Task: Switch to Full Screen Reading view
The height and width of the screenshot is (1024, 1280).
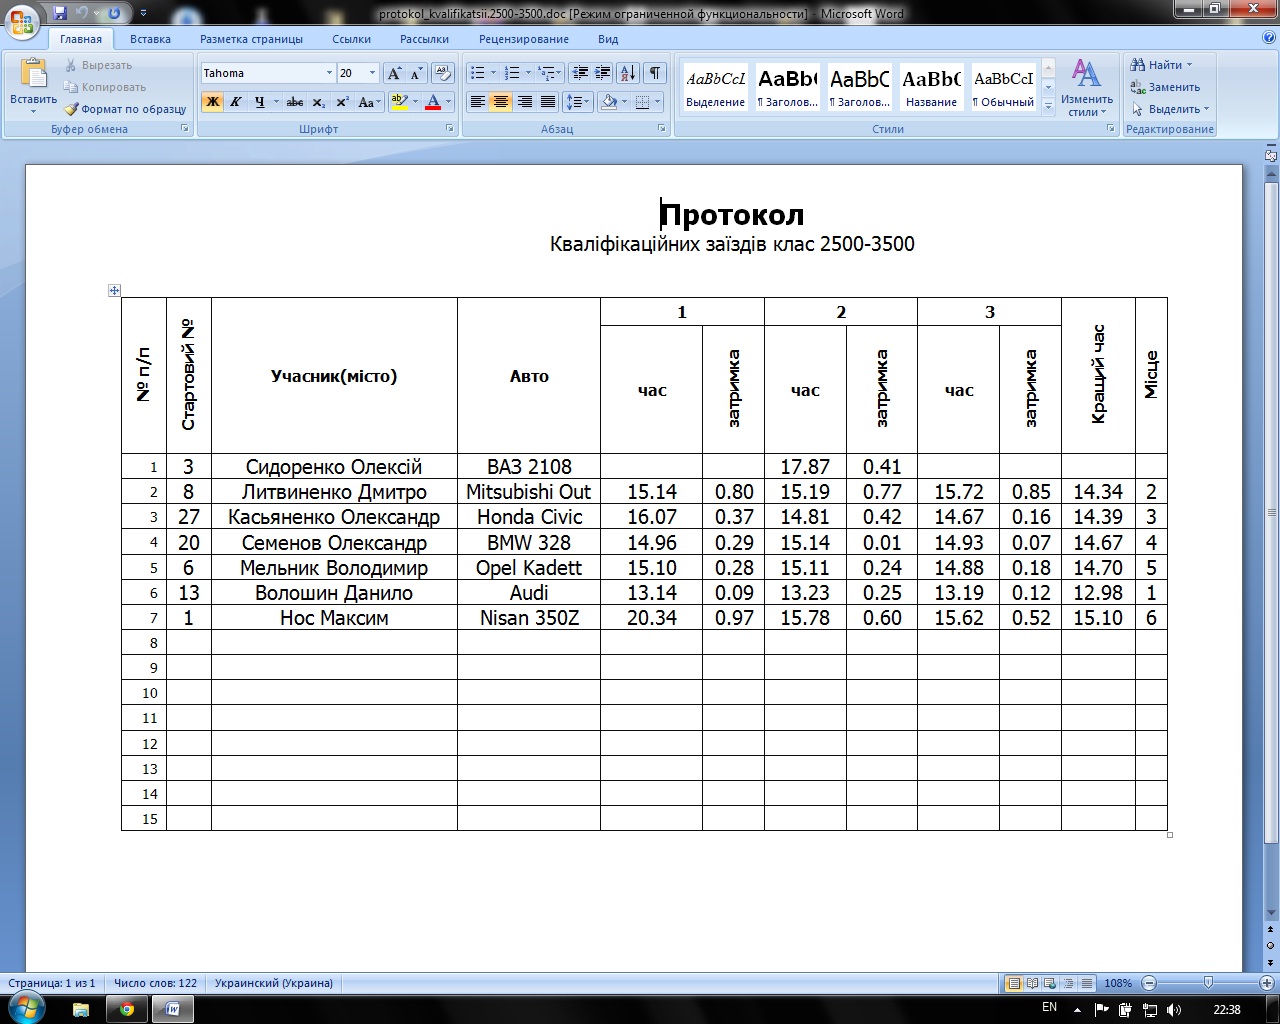Action: pos(1032,983)
